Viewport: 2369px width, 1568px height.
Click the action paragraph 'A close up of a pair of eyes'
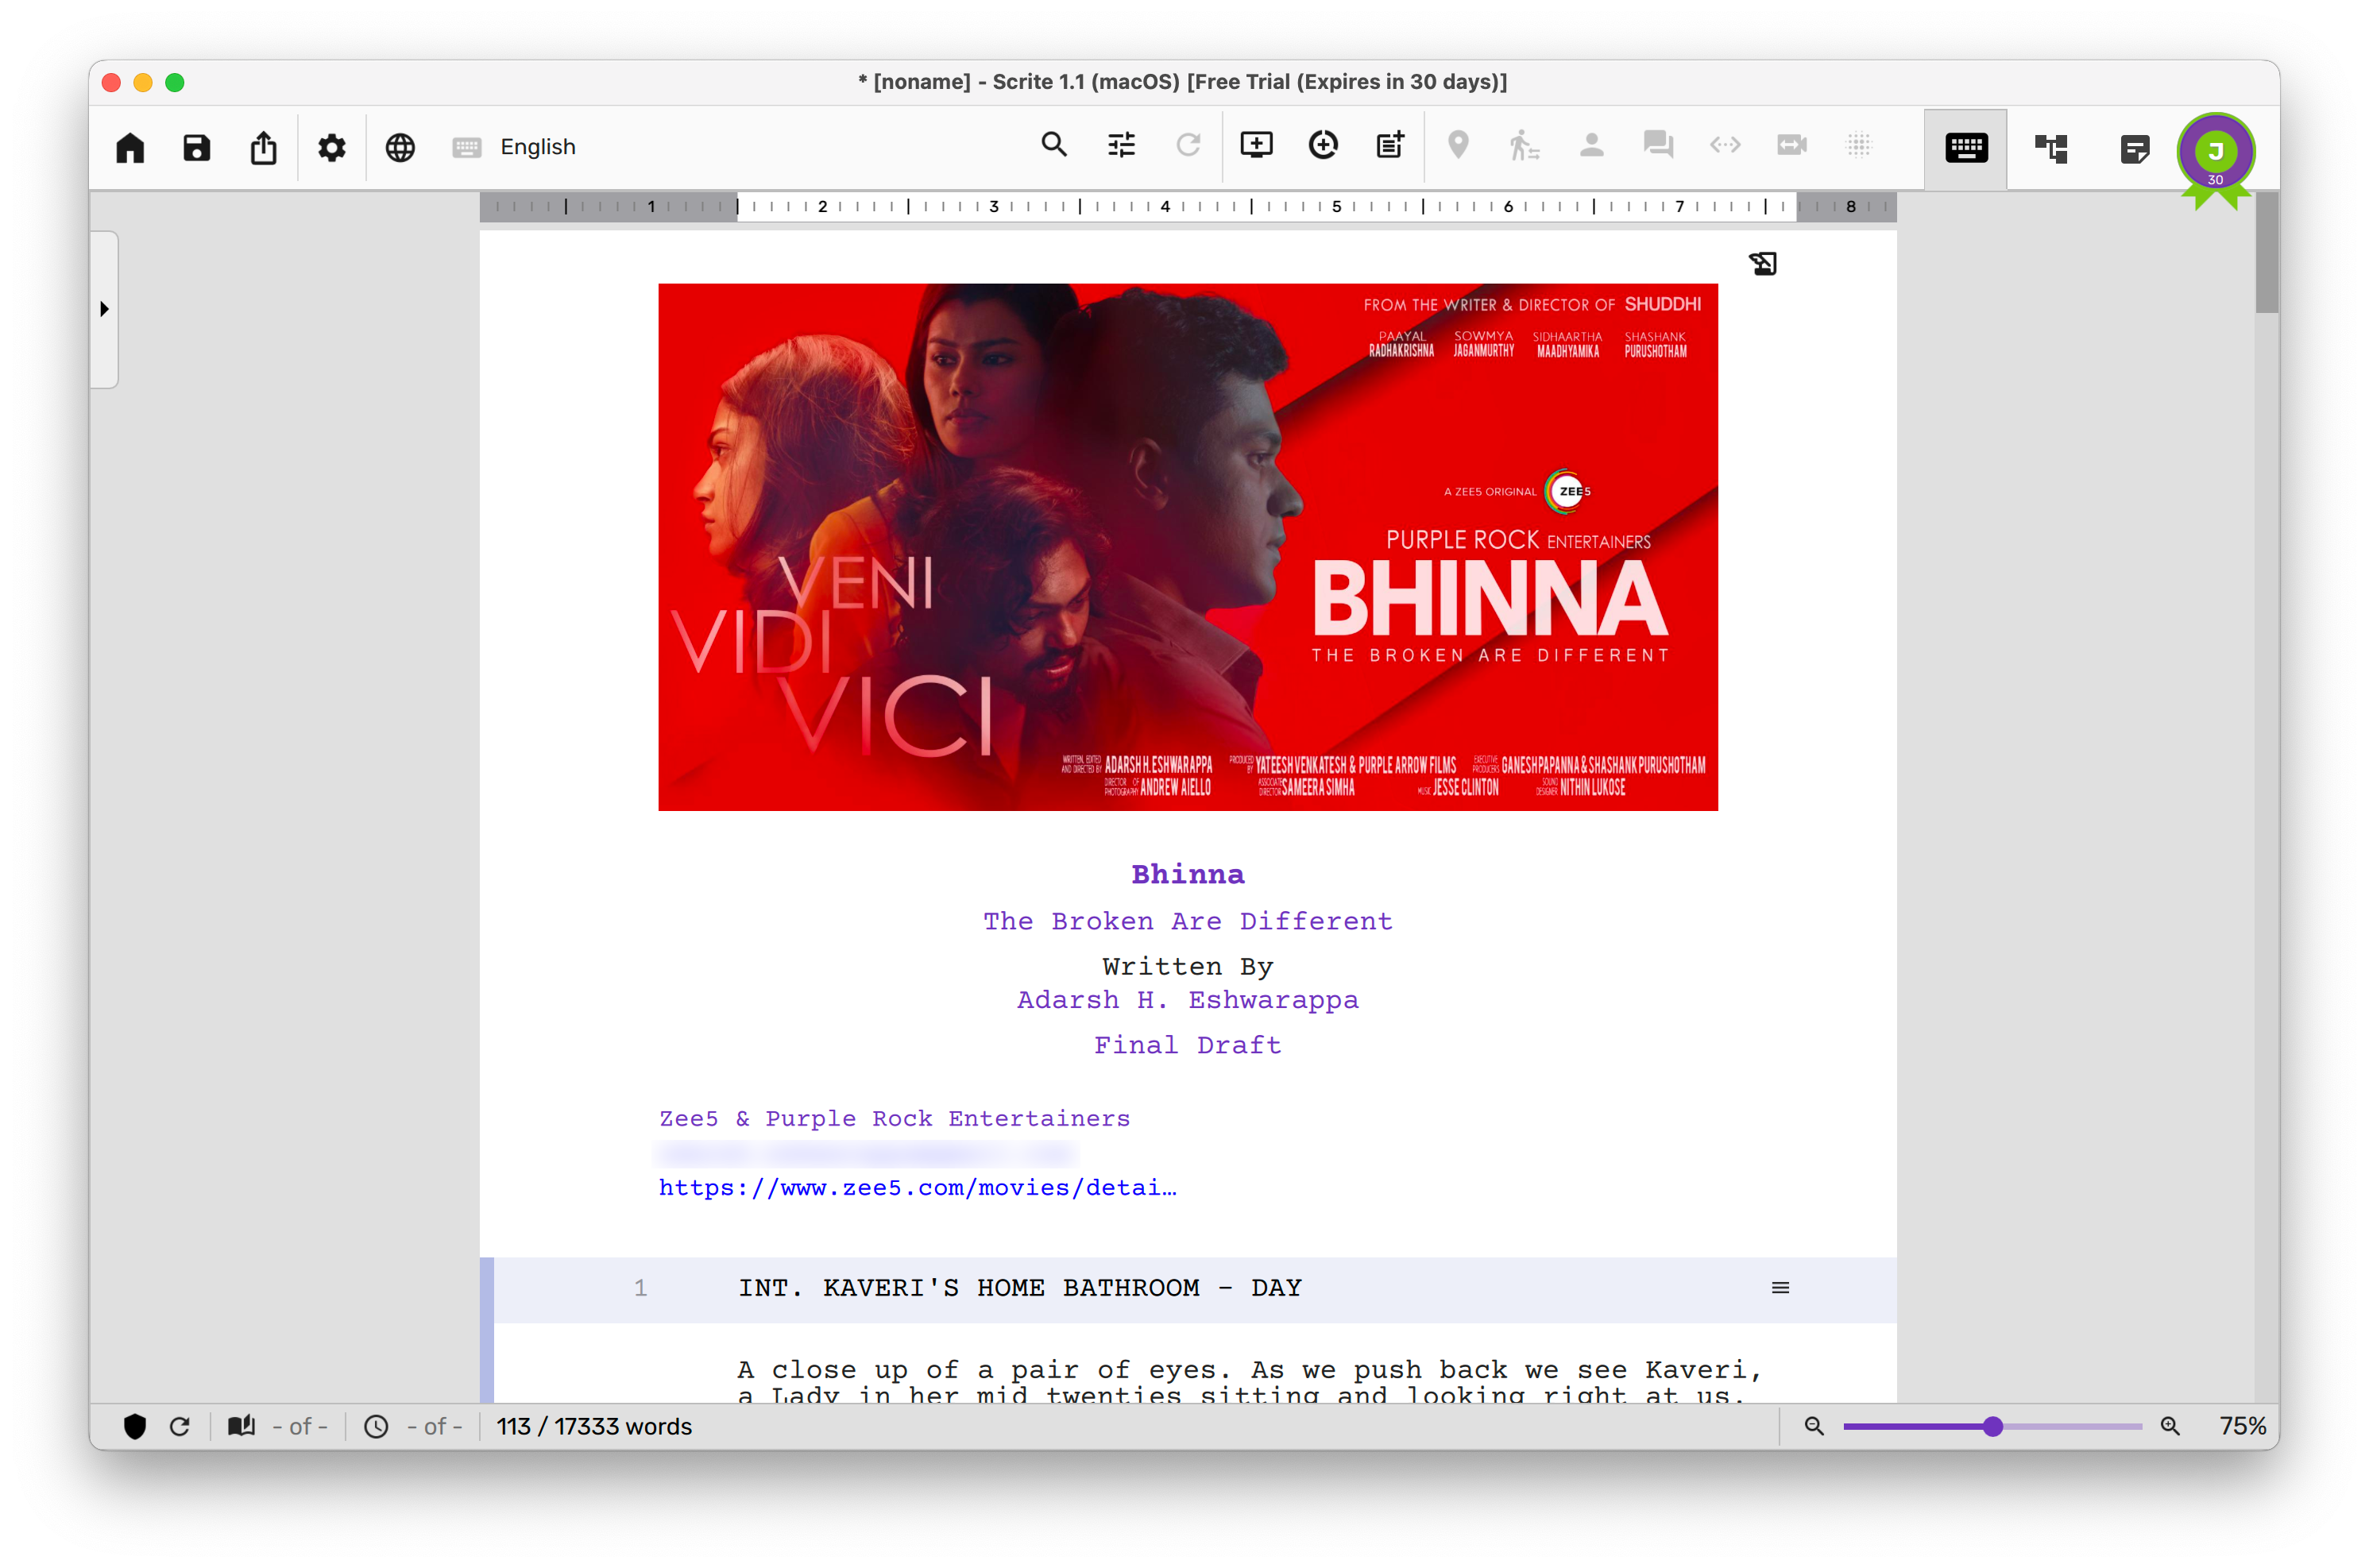[1249, 1381]
